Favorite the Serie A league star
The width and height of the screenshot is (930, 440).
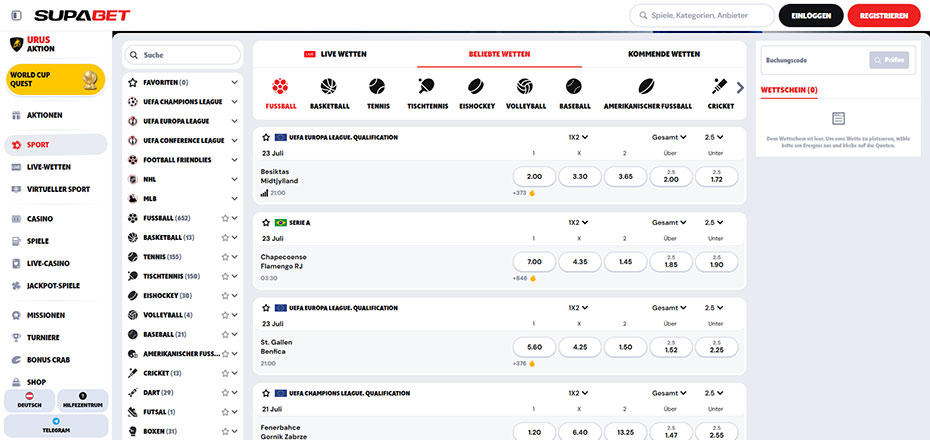tap(266, 222)
